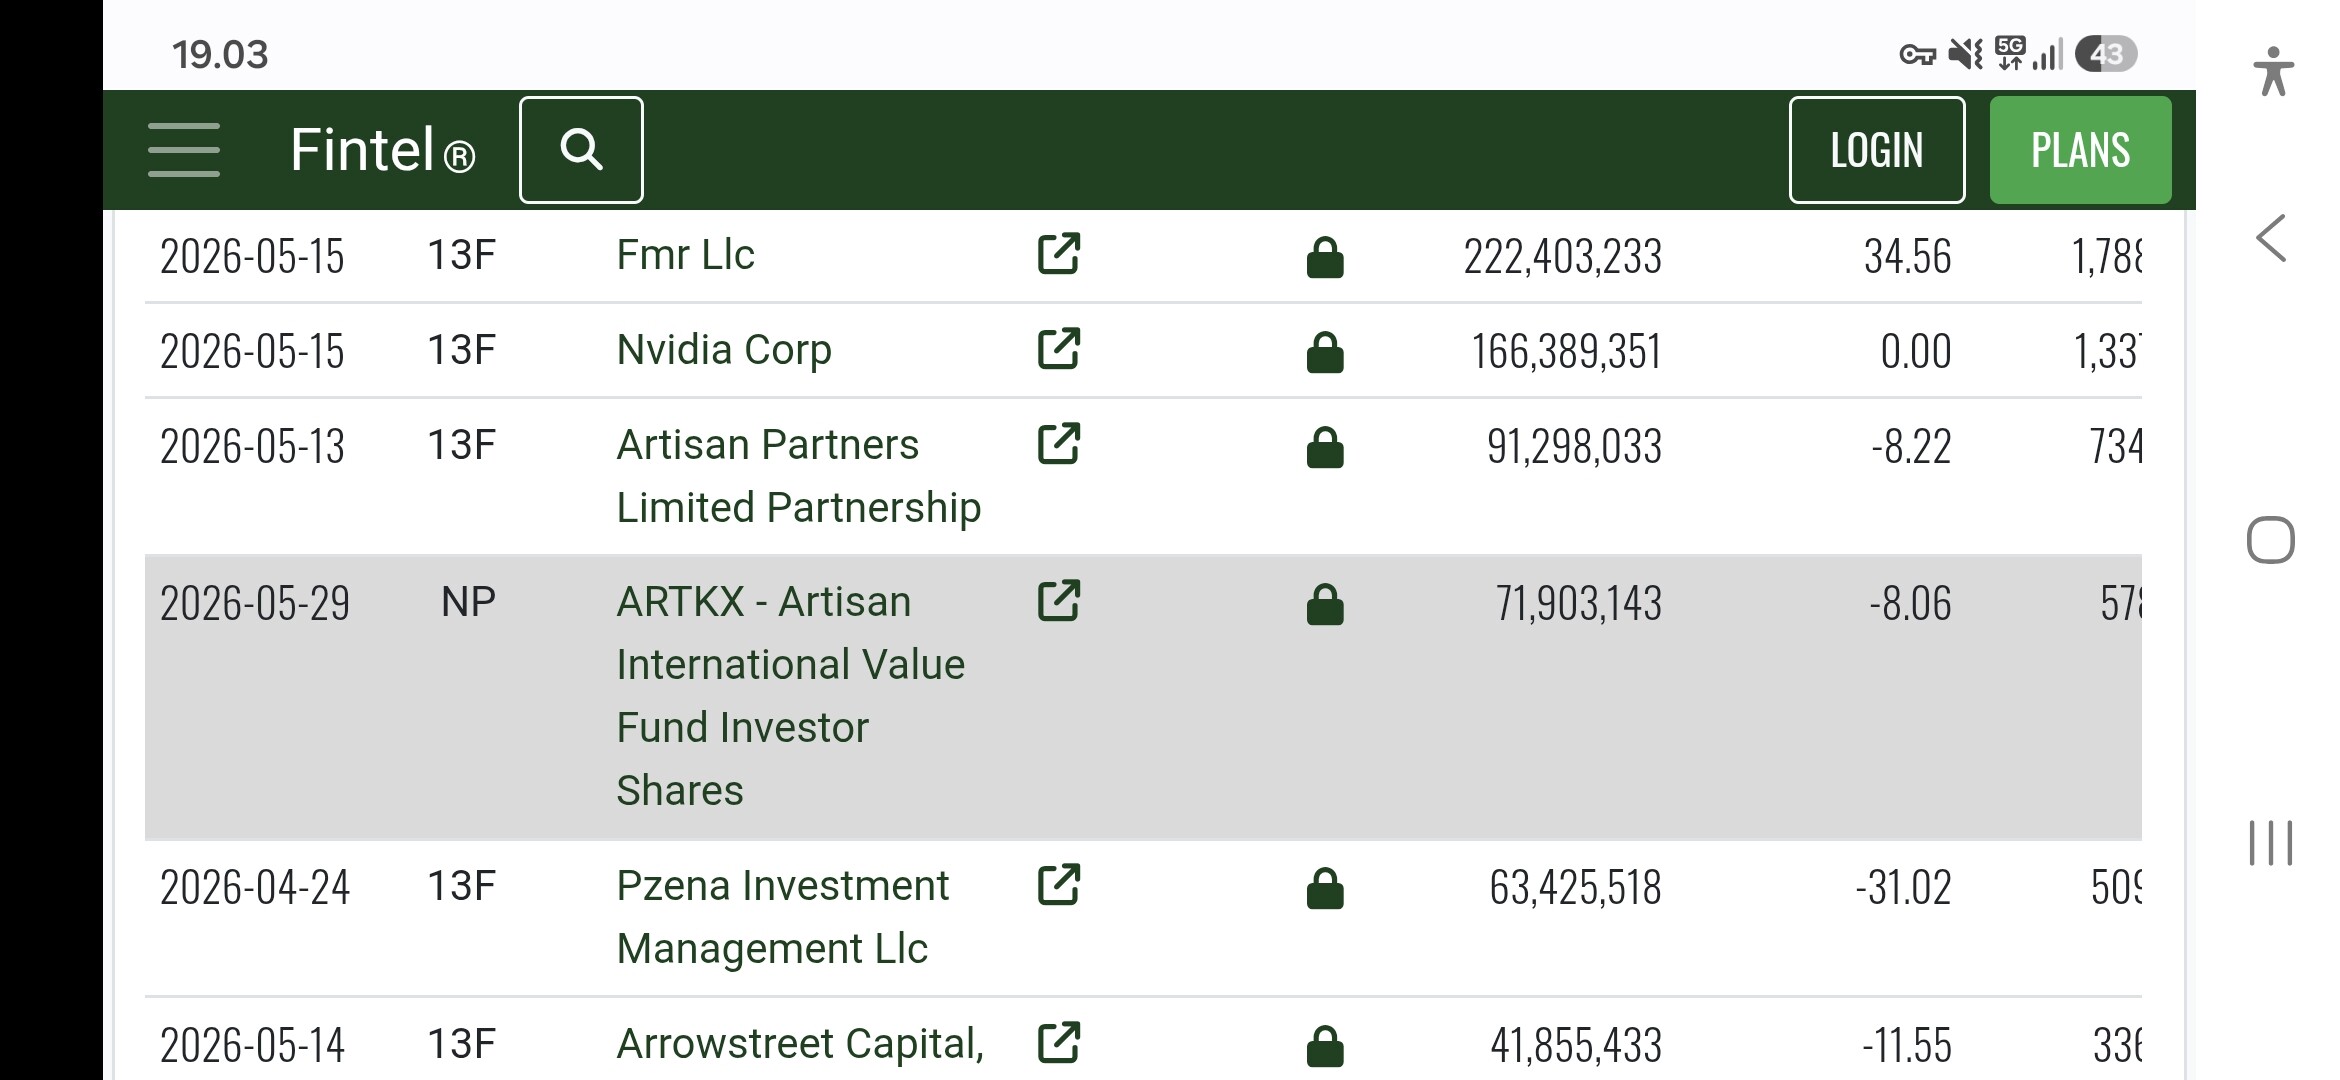Tap the Android back navigation arrow

[x=2271, y=239]
